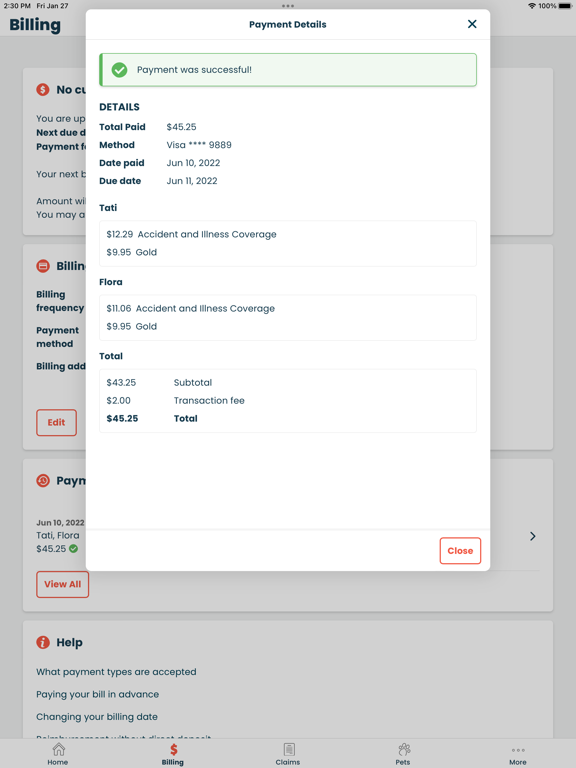
Task: Click the payment history clock icon
Action: pyautogui.click(x=43, y=480)
